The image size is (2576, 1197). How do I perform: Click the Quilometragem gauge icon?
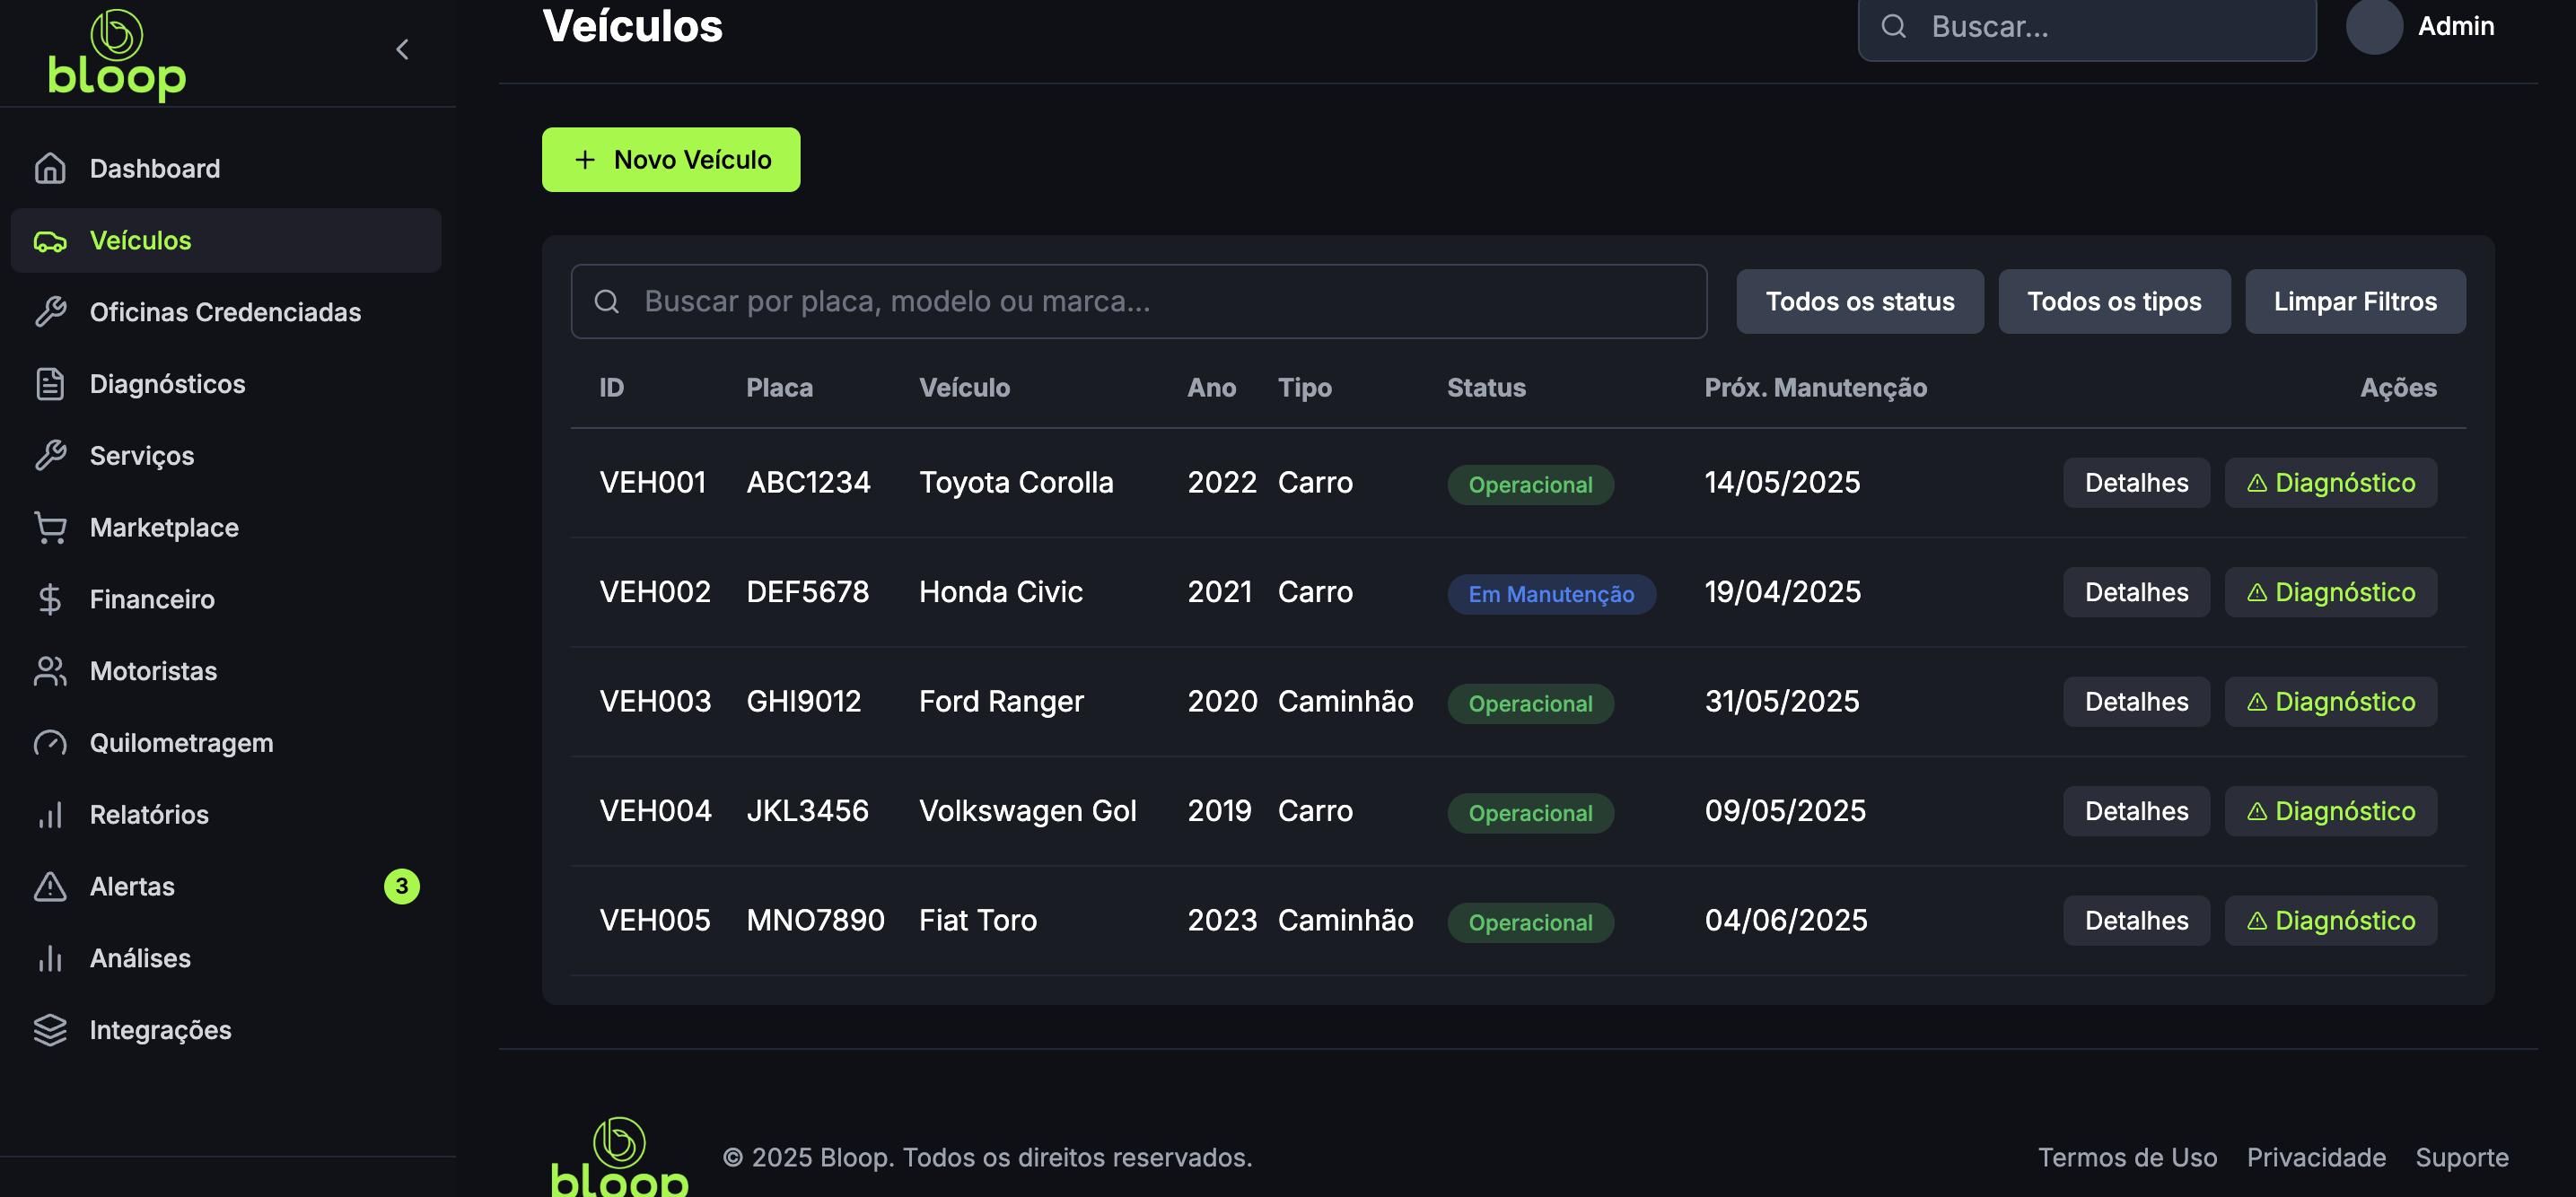[x=50, y=743]
